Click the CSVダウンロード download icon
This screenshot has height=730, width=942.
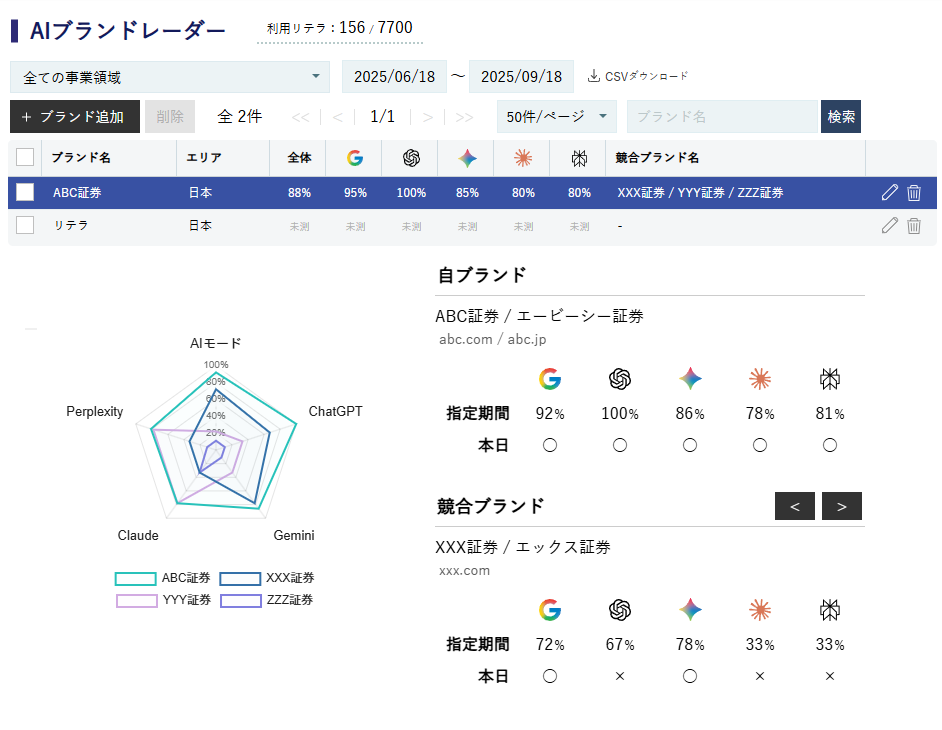pyautogui.click(x=594, y=76)
